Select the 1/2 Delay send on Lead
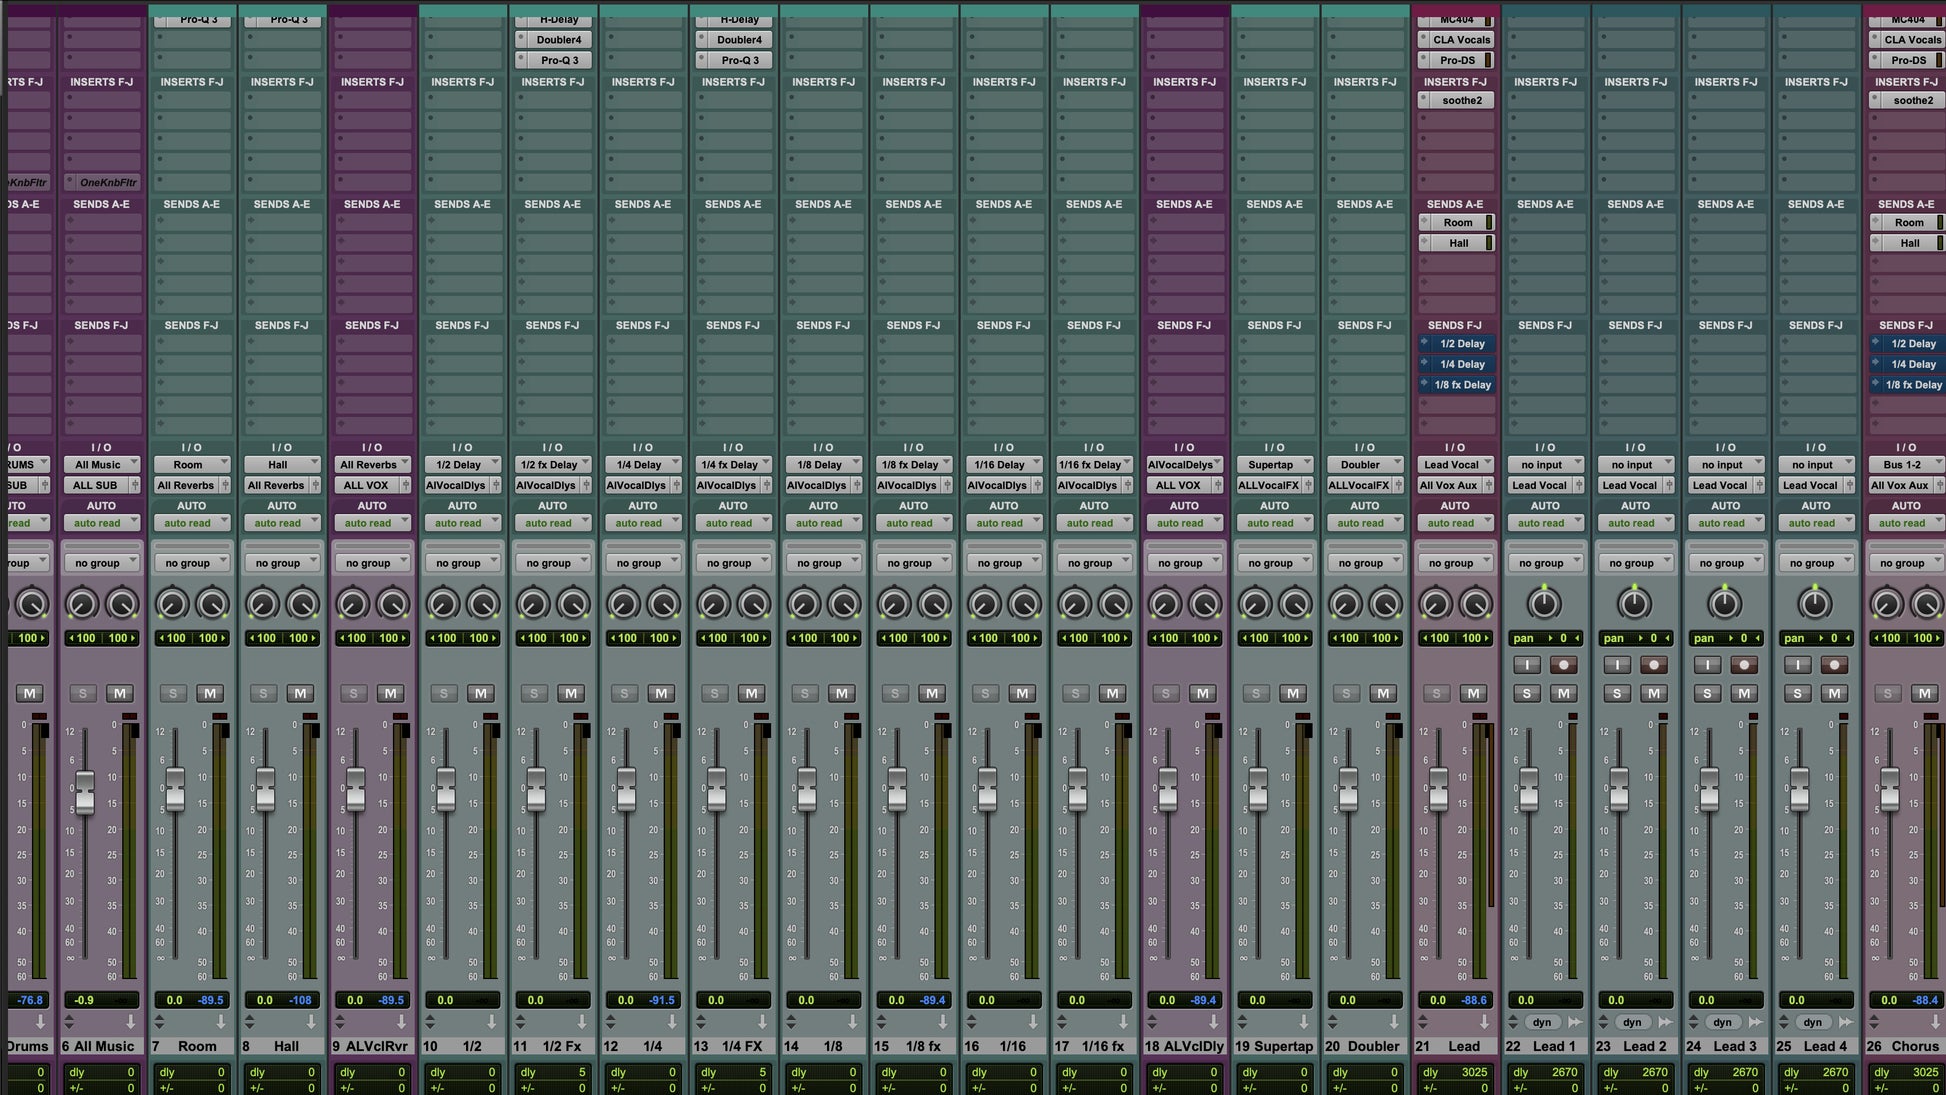 coord(1461,344)
